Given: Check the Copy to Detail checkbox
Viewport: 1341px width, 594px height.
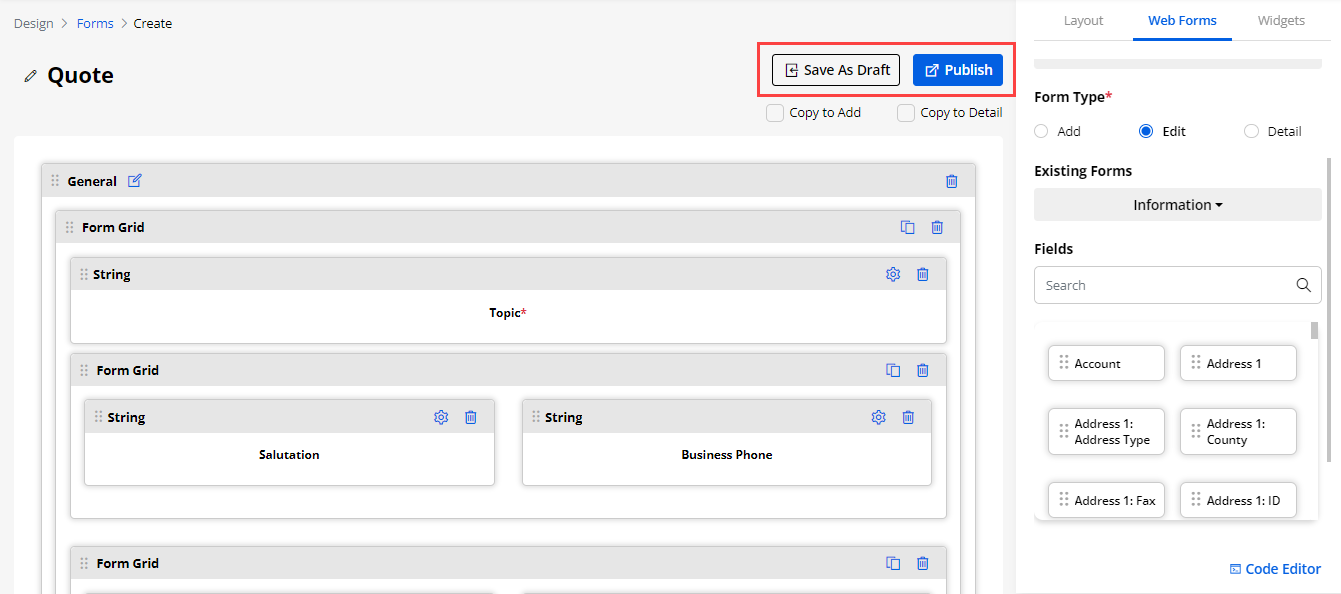Looking at the screenshot, I should point(906,113).
